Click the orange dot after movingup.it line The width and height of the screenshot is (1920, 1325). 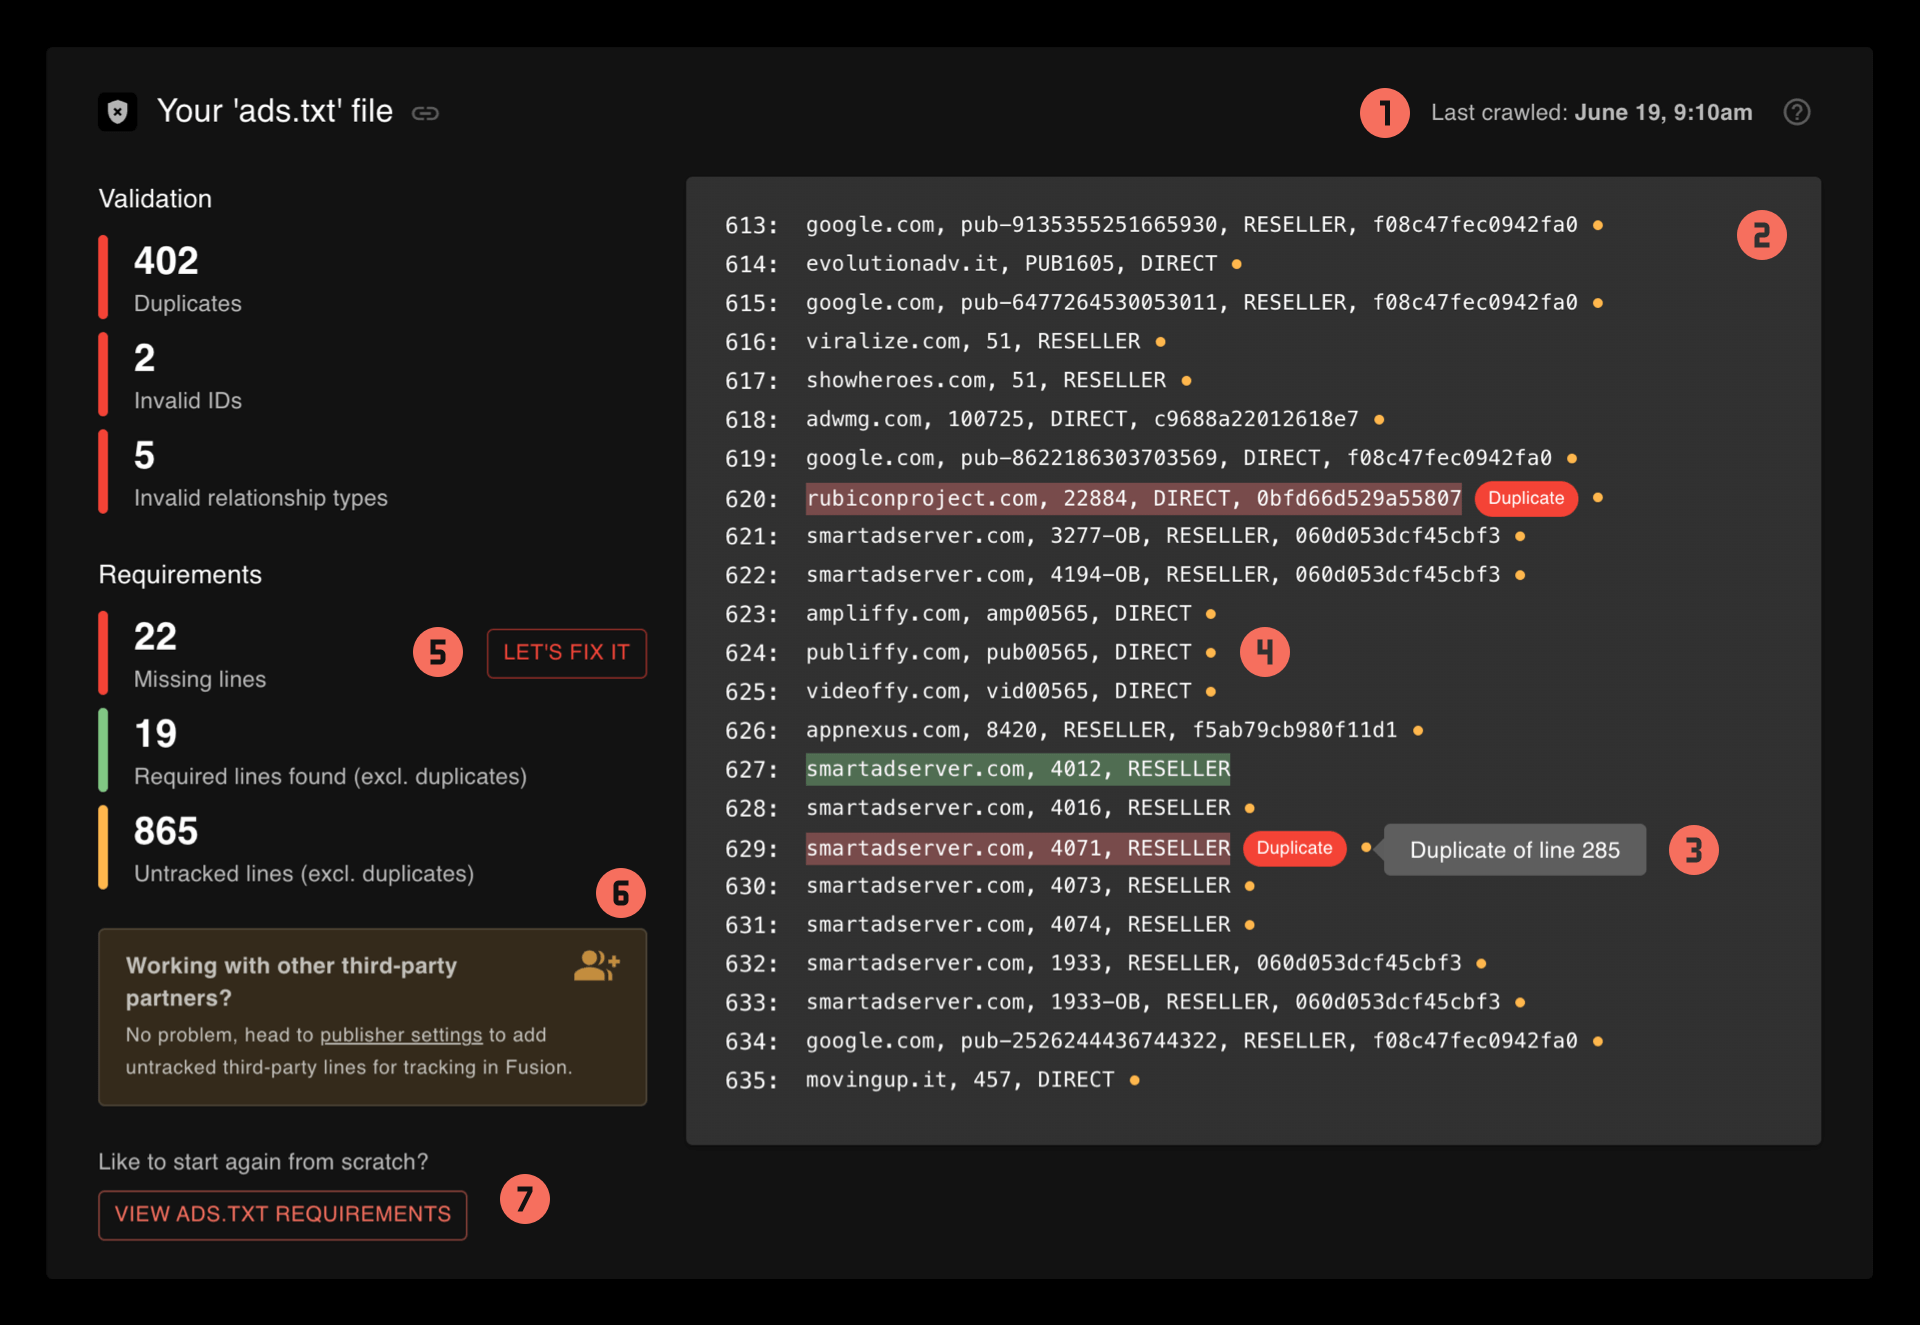pyautogui.click(x=1134, y=1080)
